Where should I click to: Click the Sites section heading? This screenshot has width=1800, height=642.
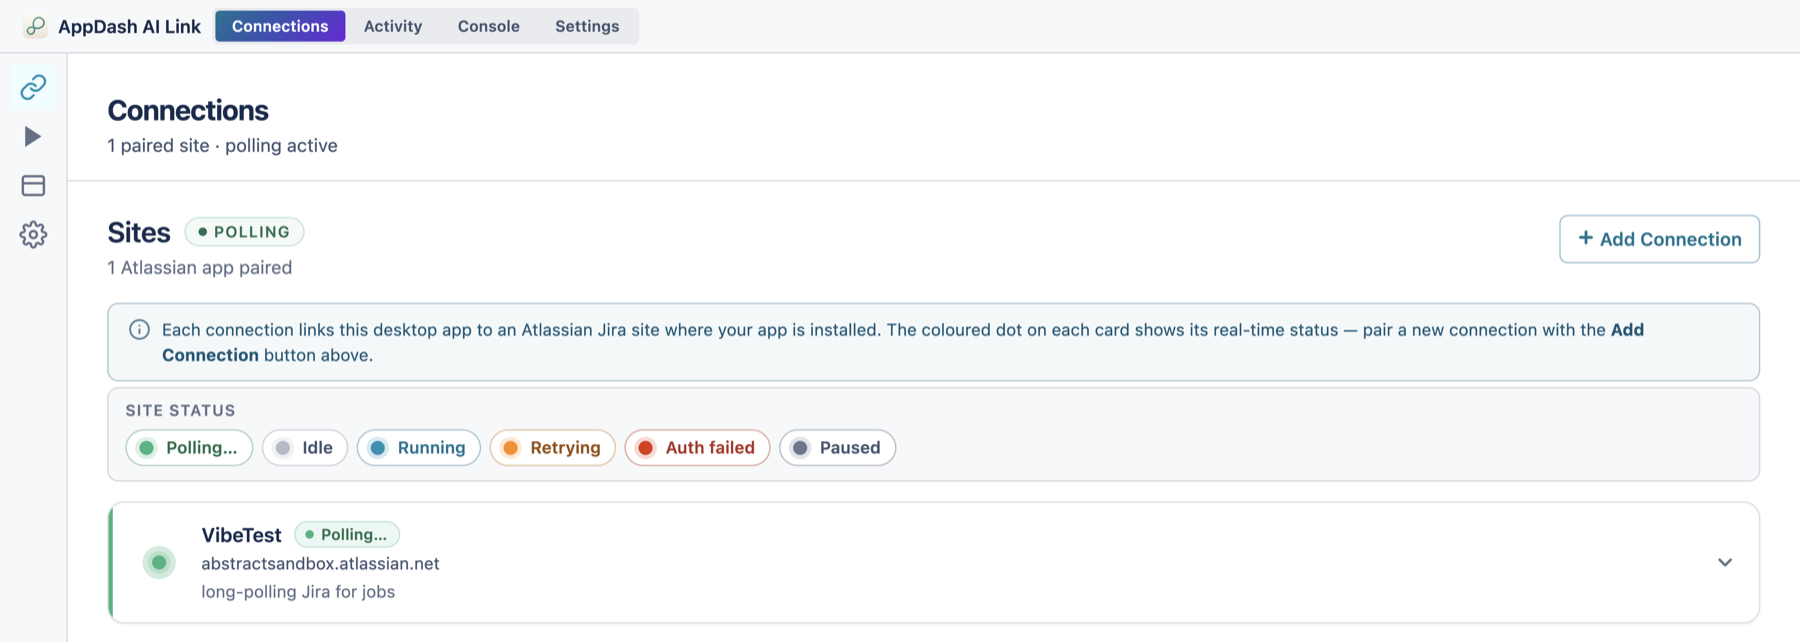[x=139, y=232]
